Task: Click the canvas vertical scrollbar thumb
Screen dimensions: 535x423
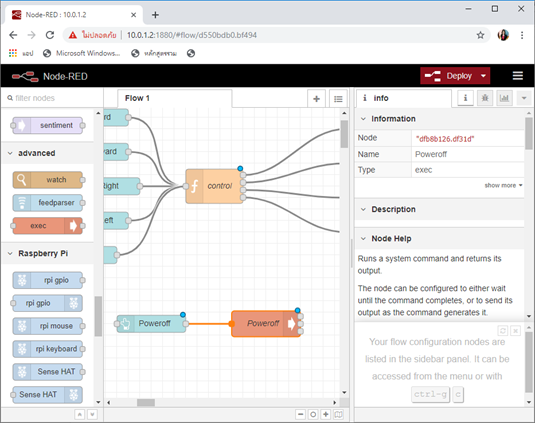Action: coord(344,134)
